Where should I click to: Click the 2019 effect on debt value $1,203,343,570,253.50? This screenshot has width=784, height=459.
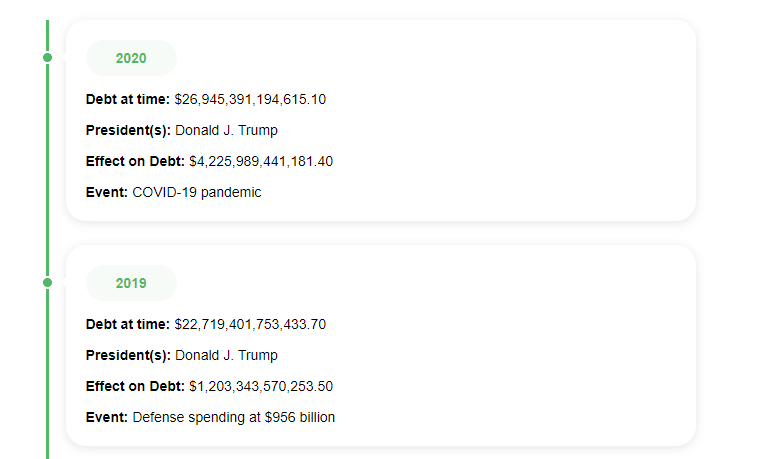tap(261, 386)
